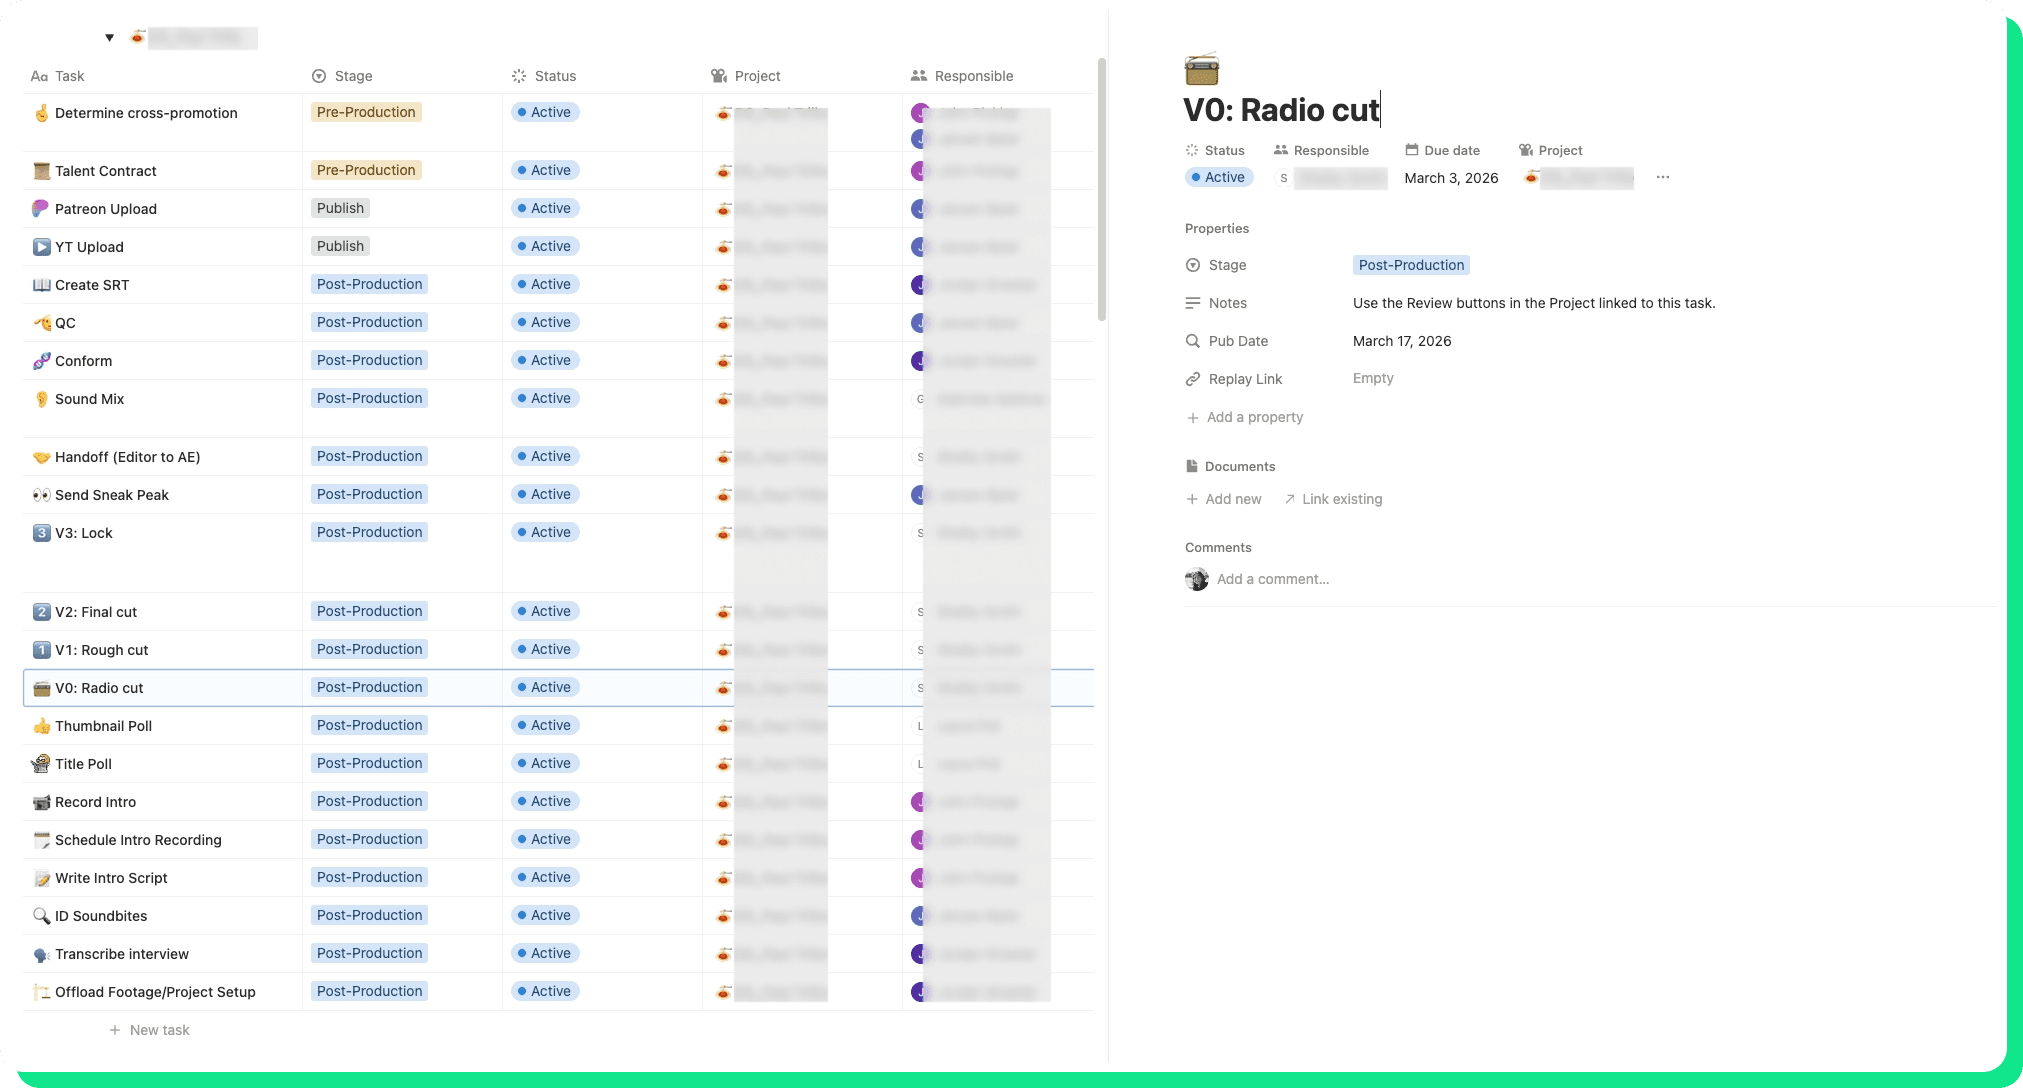Click the Patreon Upload icon

tap(41, 209)
